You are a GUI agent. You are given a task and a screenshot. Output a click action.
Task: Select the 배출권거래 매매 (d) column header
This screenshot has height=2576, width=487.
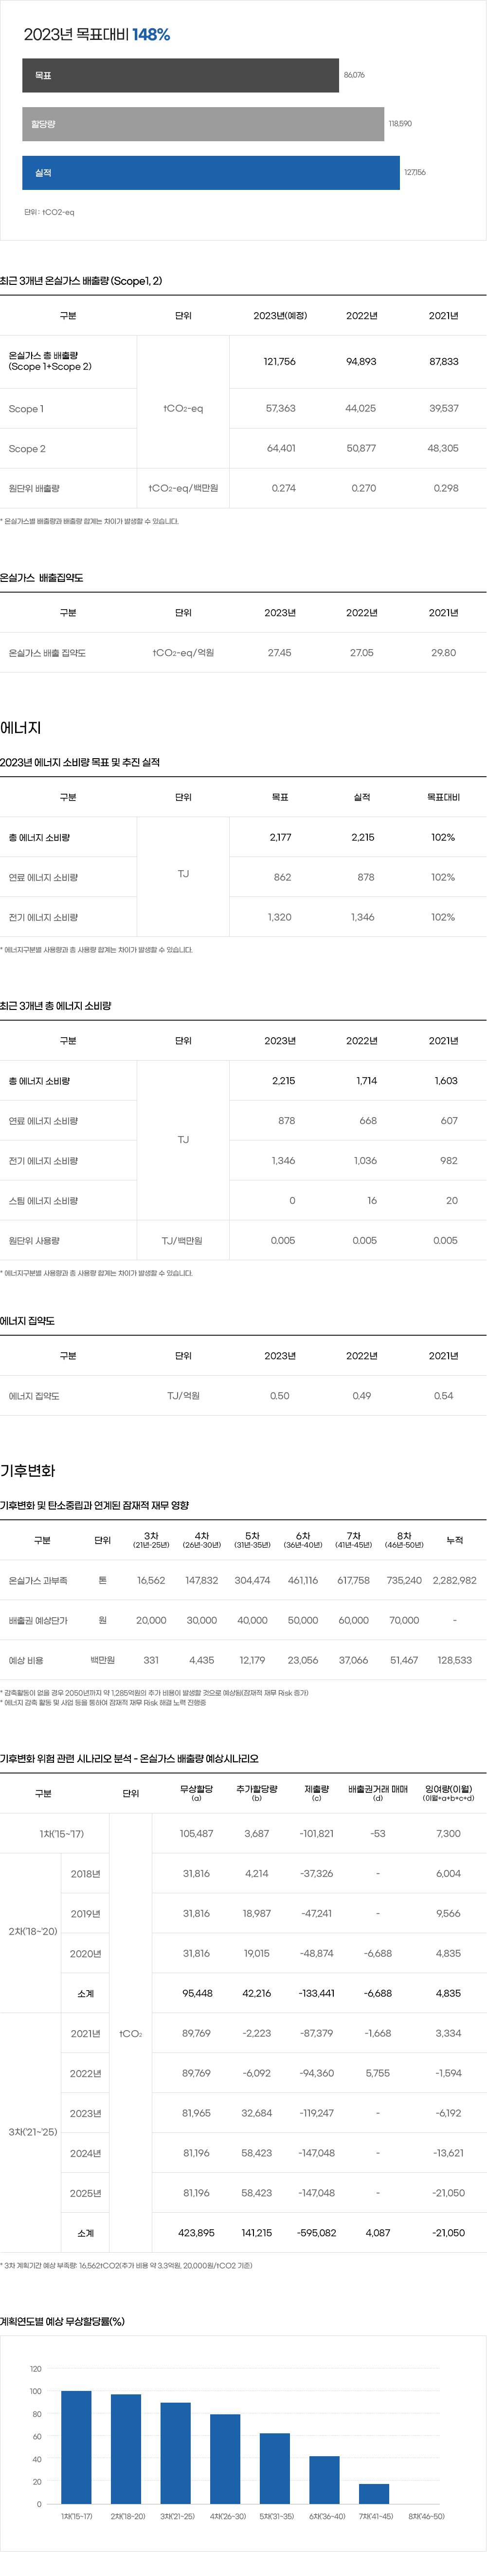pos(378,1793)
